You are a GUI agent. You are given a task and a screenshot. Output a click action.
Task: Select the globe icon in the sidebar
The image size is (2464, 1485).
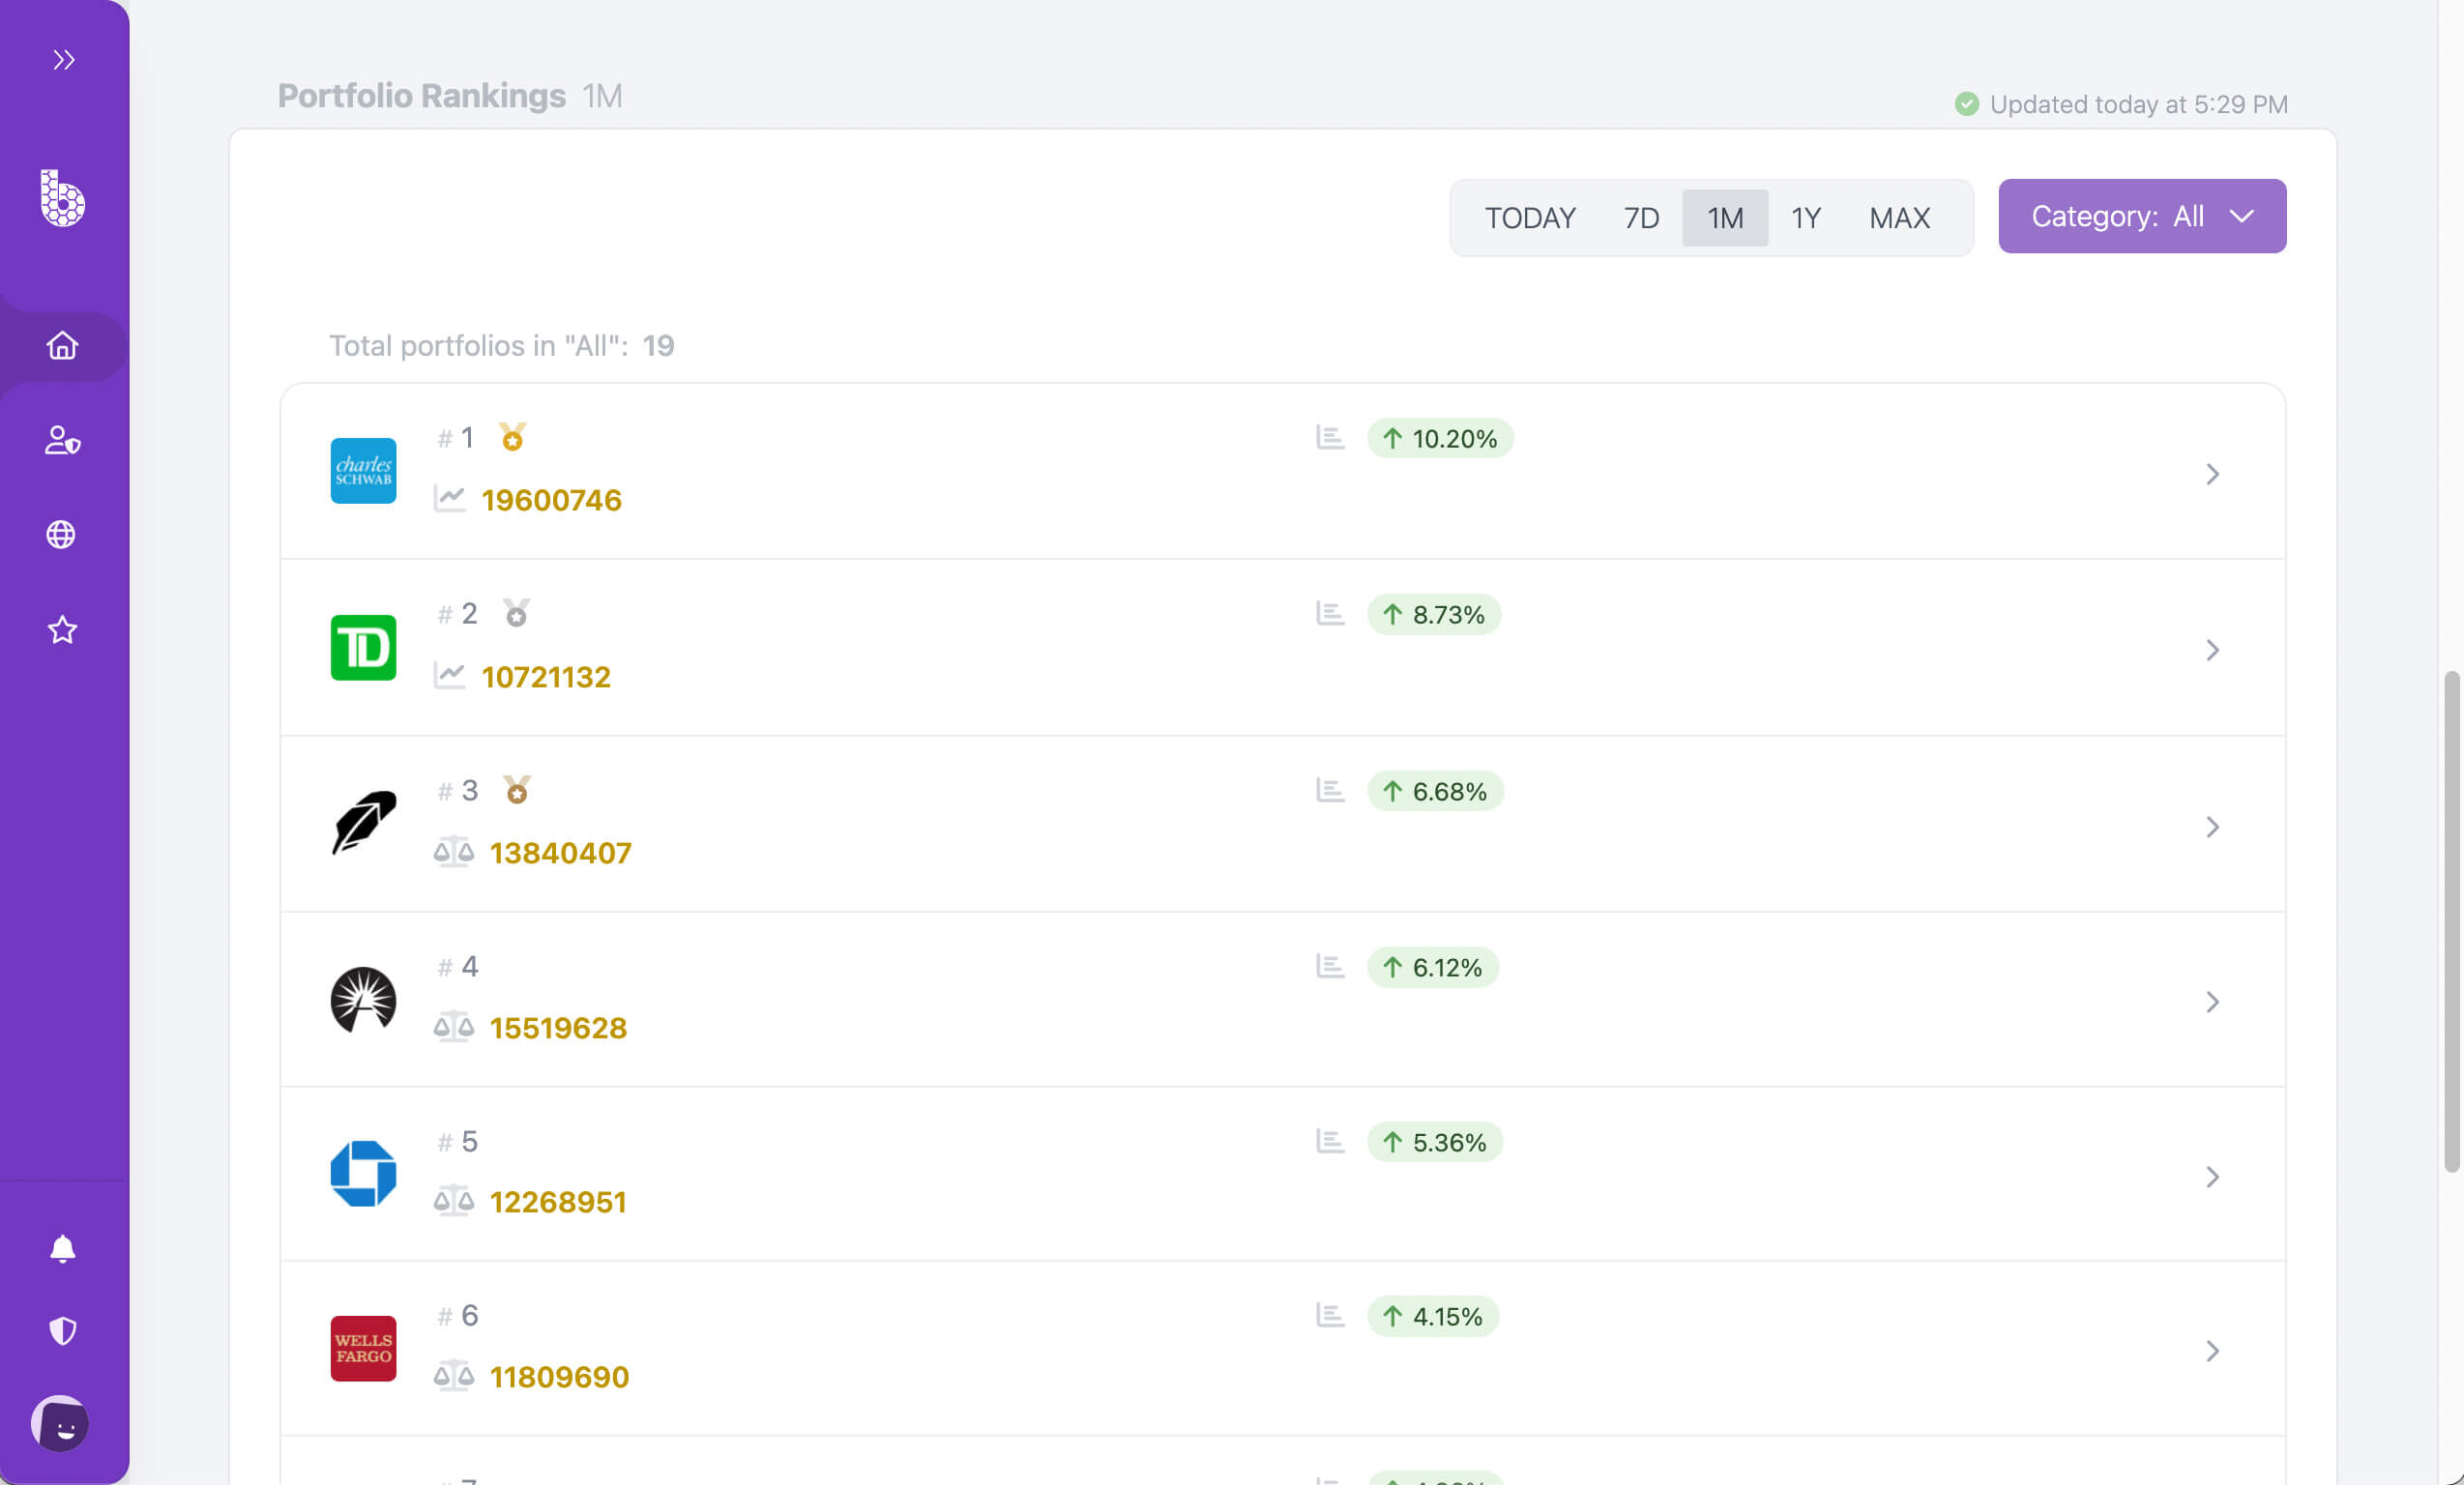pos(62,534)
